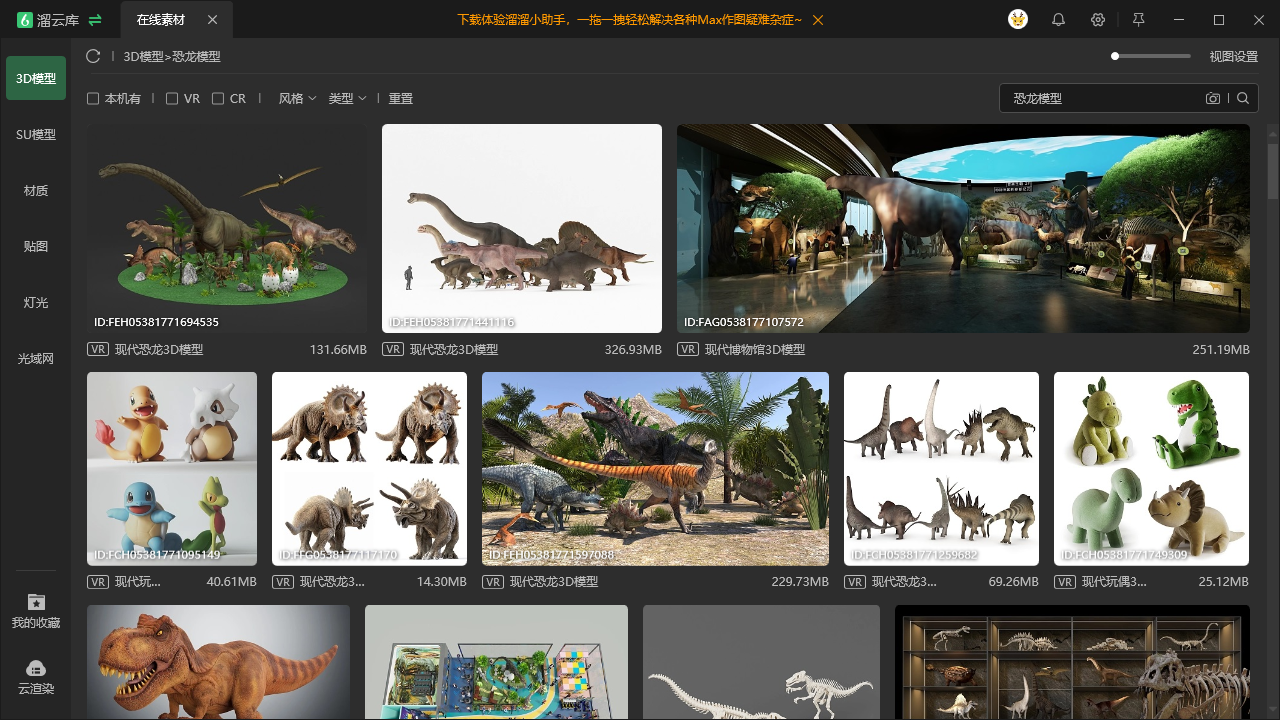Click the VR badge under the 14.30MB model
The width and height of the screenshot is (1280, 720).
[283, 581]
